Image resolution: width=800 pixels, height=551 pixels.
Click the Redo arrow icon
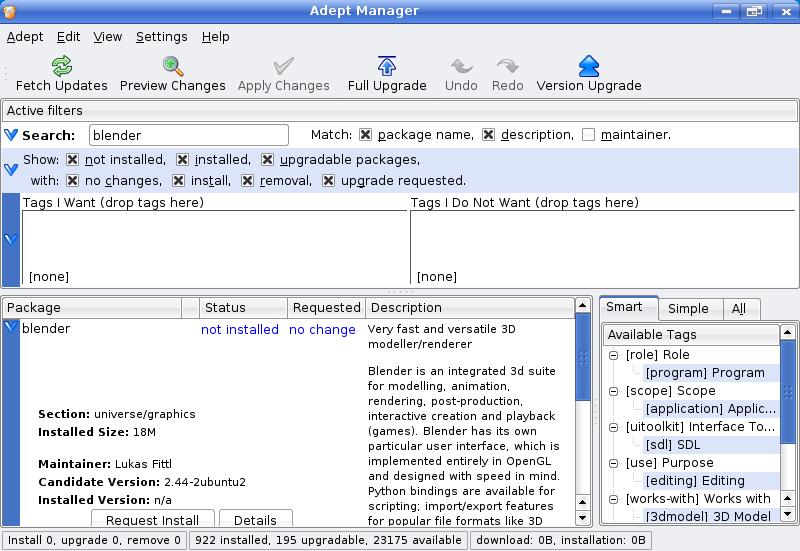point(508,66)
